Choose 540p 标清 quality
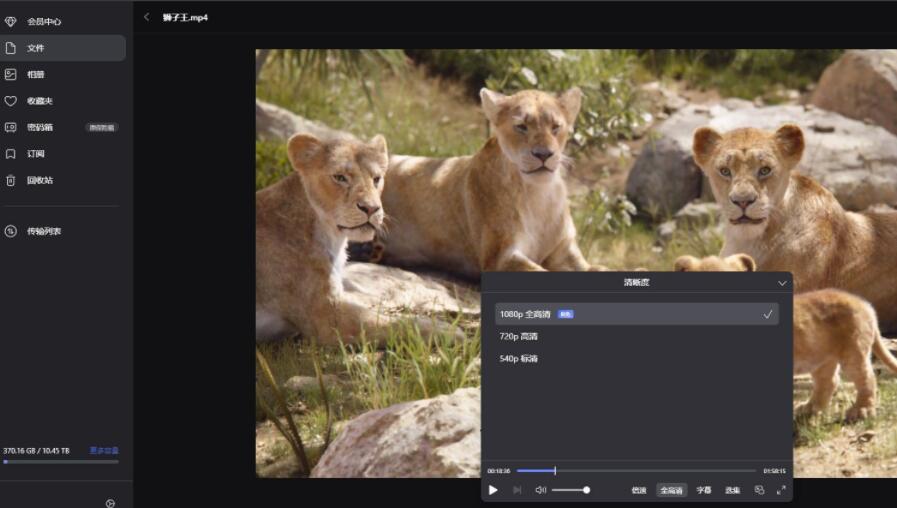Image resolution: width=897 pixels, height=508 pixels. (x=519, y=359)
